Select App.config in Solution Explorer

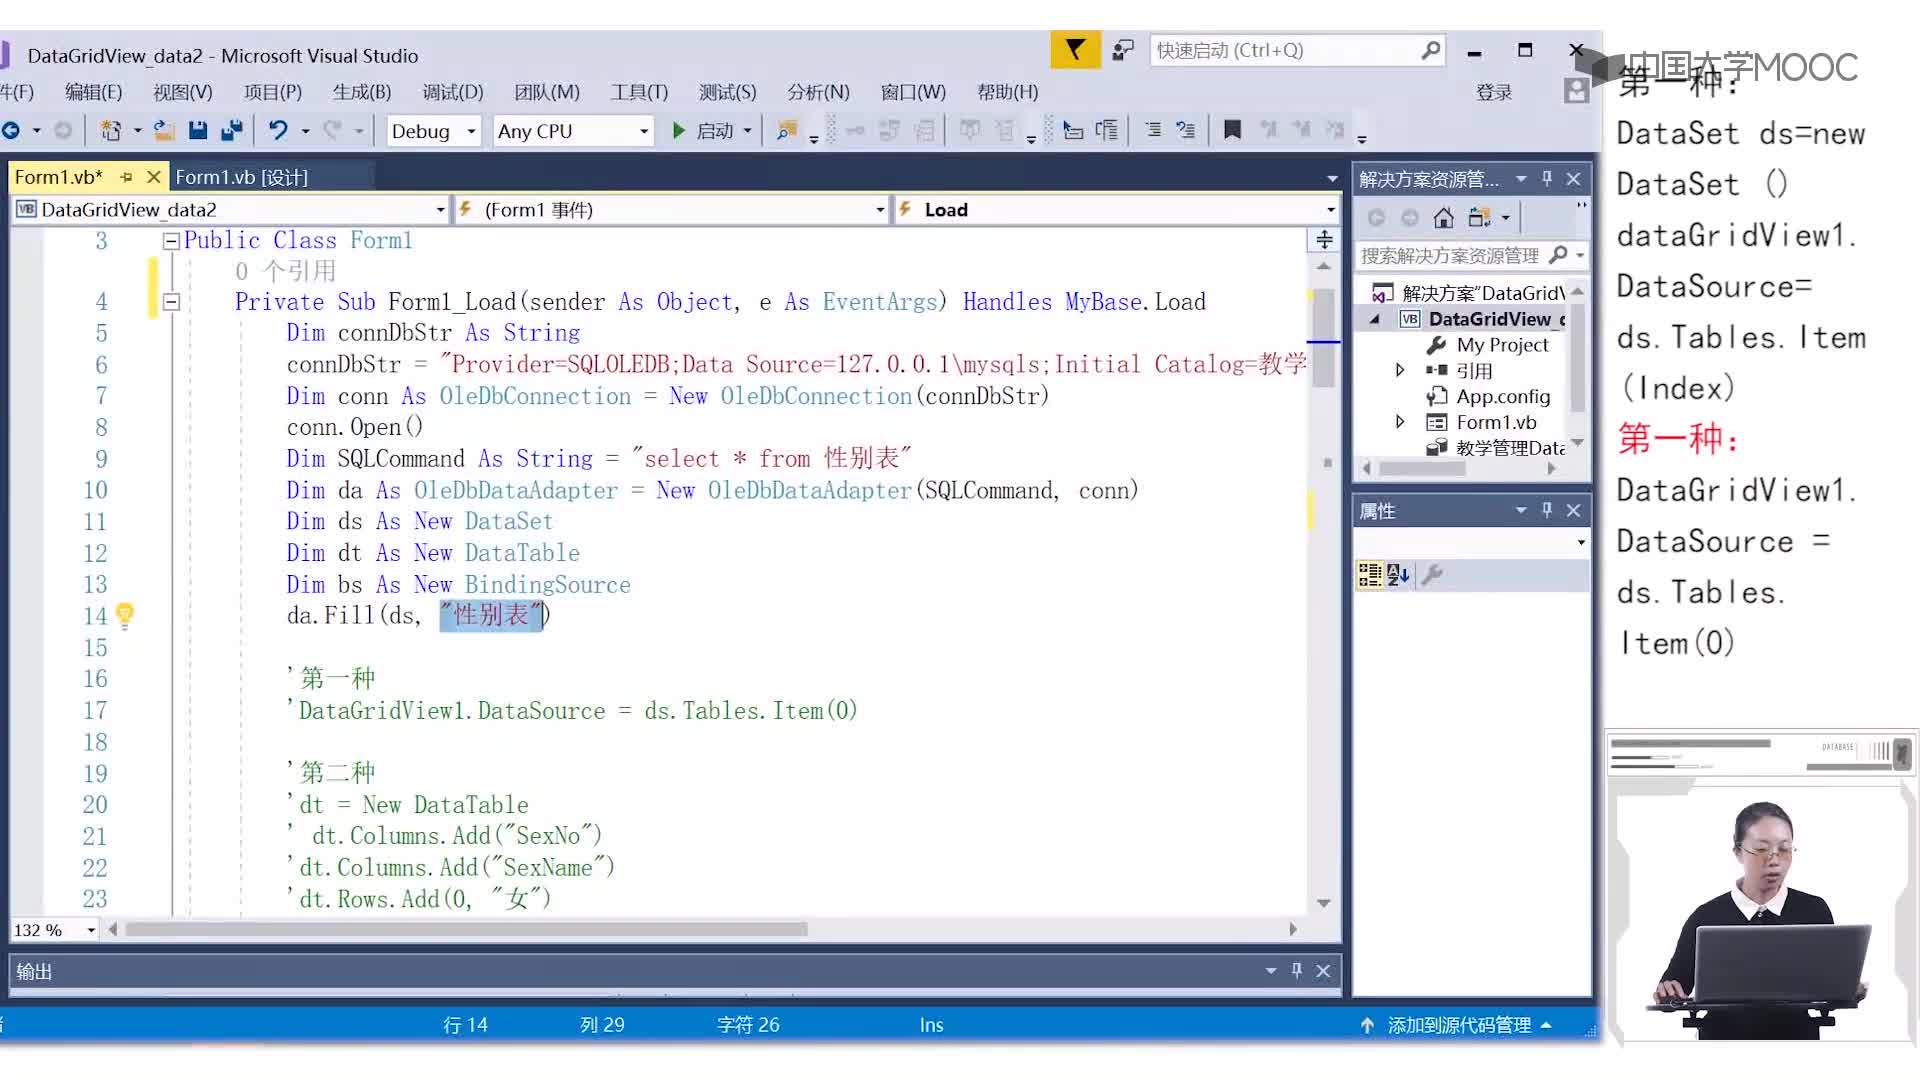tap(1502, 396)
